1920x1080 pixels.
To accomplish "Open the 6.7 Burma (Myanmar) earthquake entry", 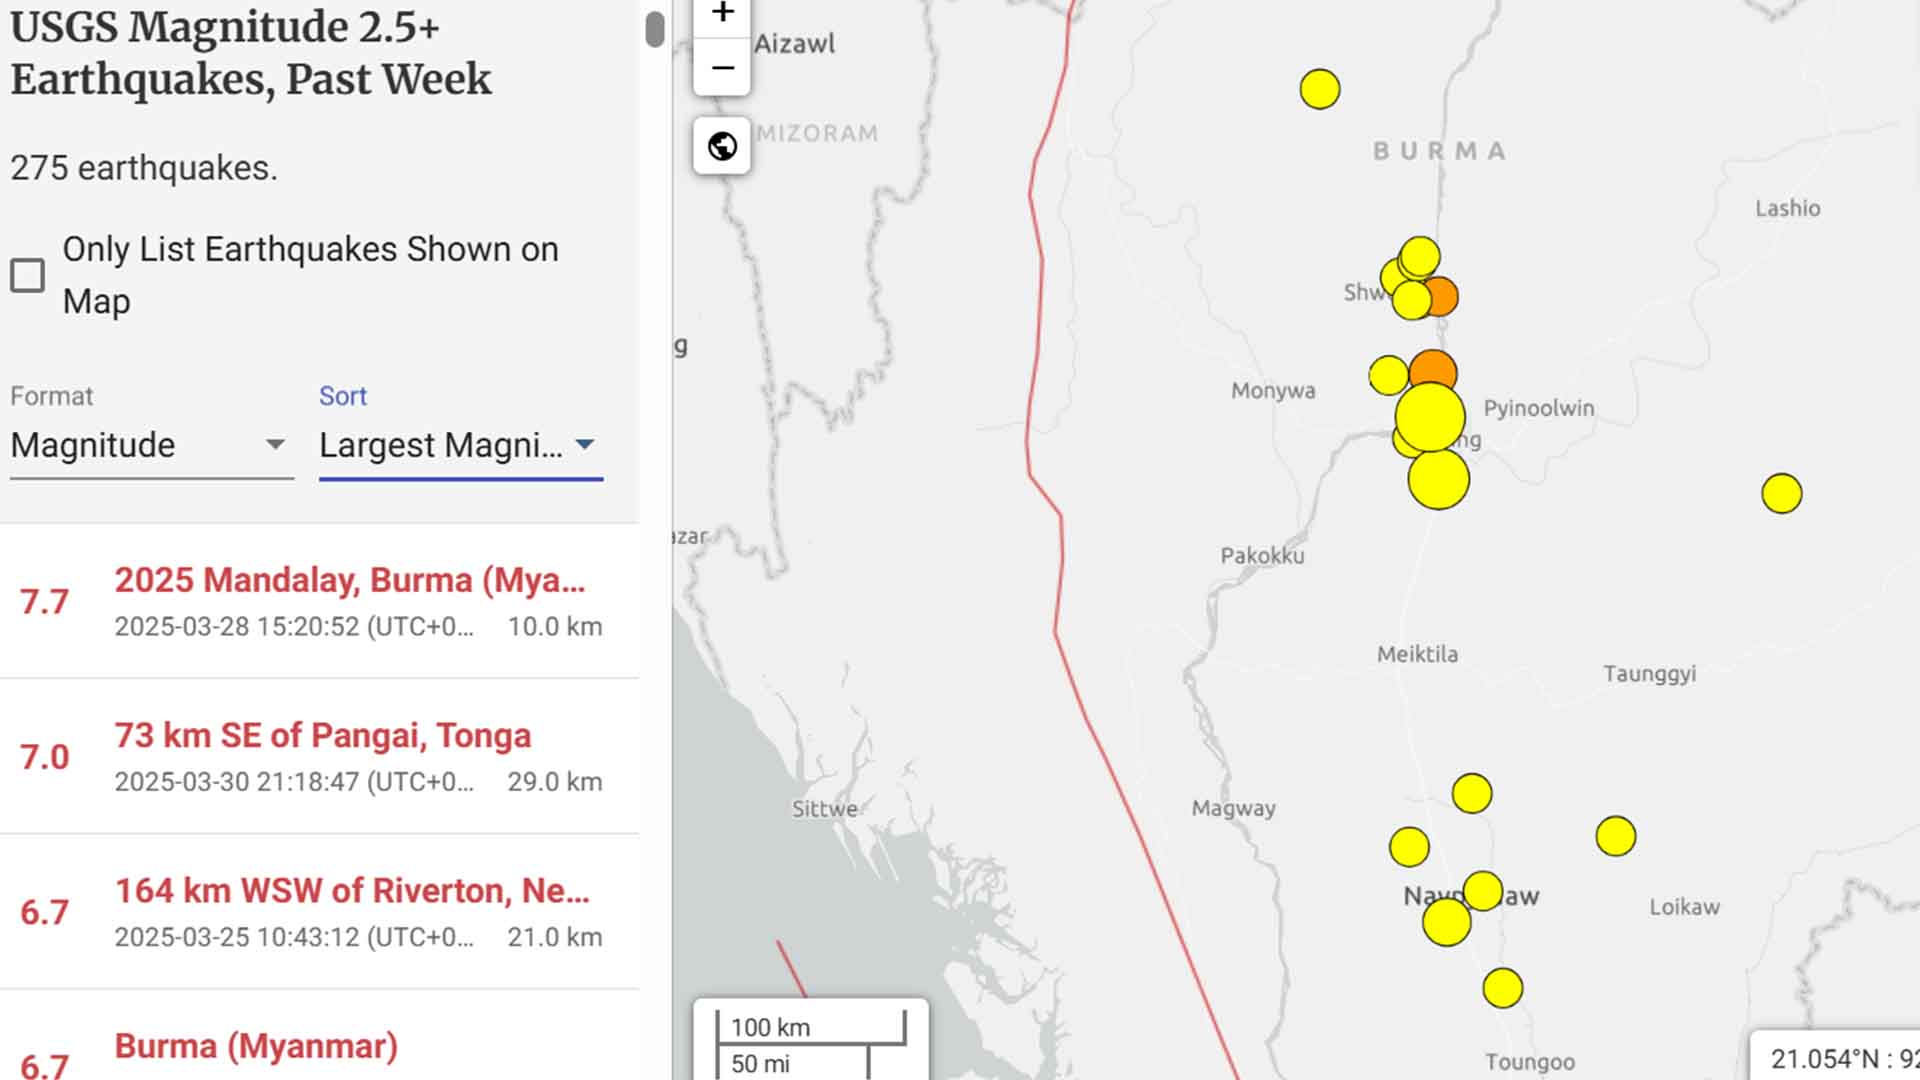I will tap(320, 1036).
